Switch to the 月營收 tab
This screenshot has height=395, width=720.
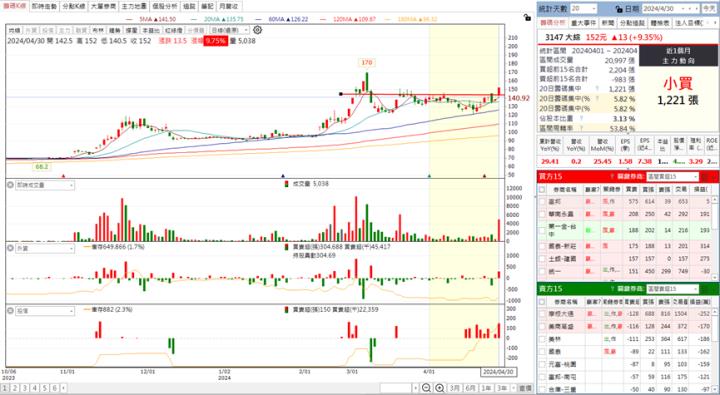(228, 6)
